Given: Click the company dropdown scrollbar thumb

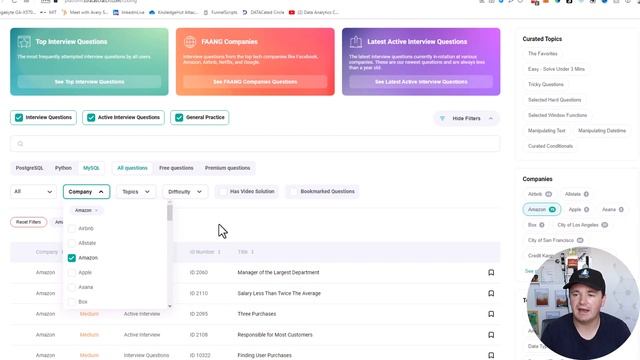Looking at the screenshot, I should pos(170,213).
